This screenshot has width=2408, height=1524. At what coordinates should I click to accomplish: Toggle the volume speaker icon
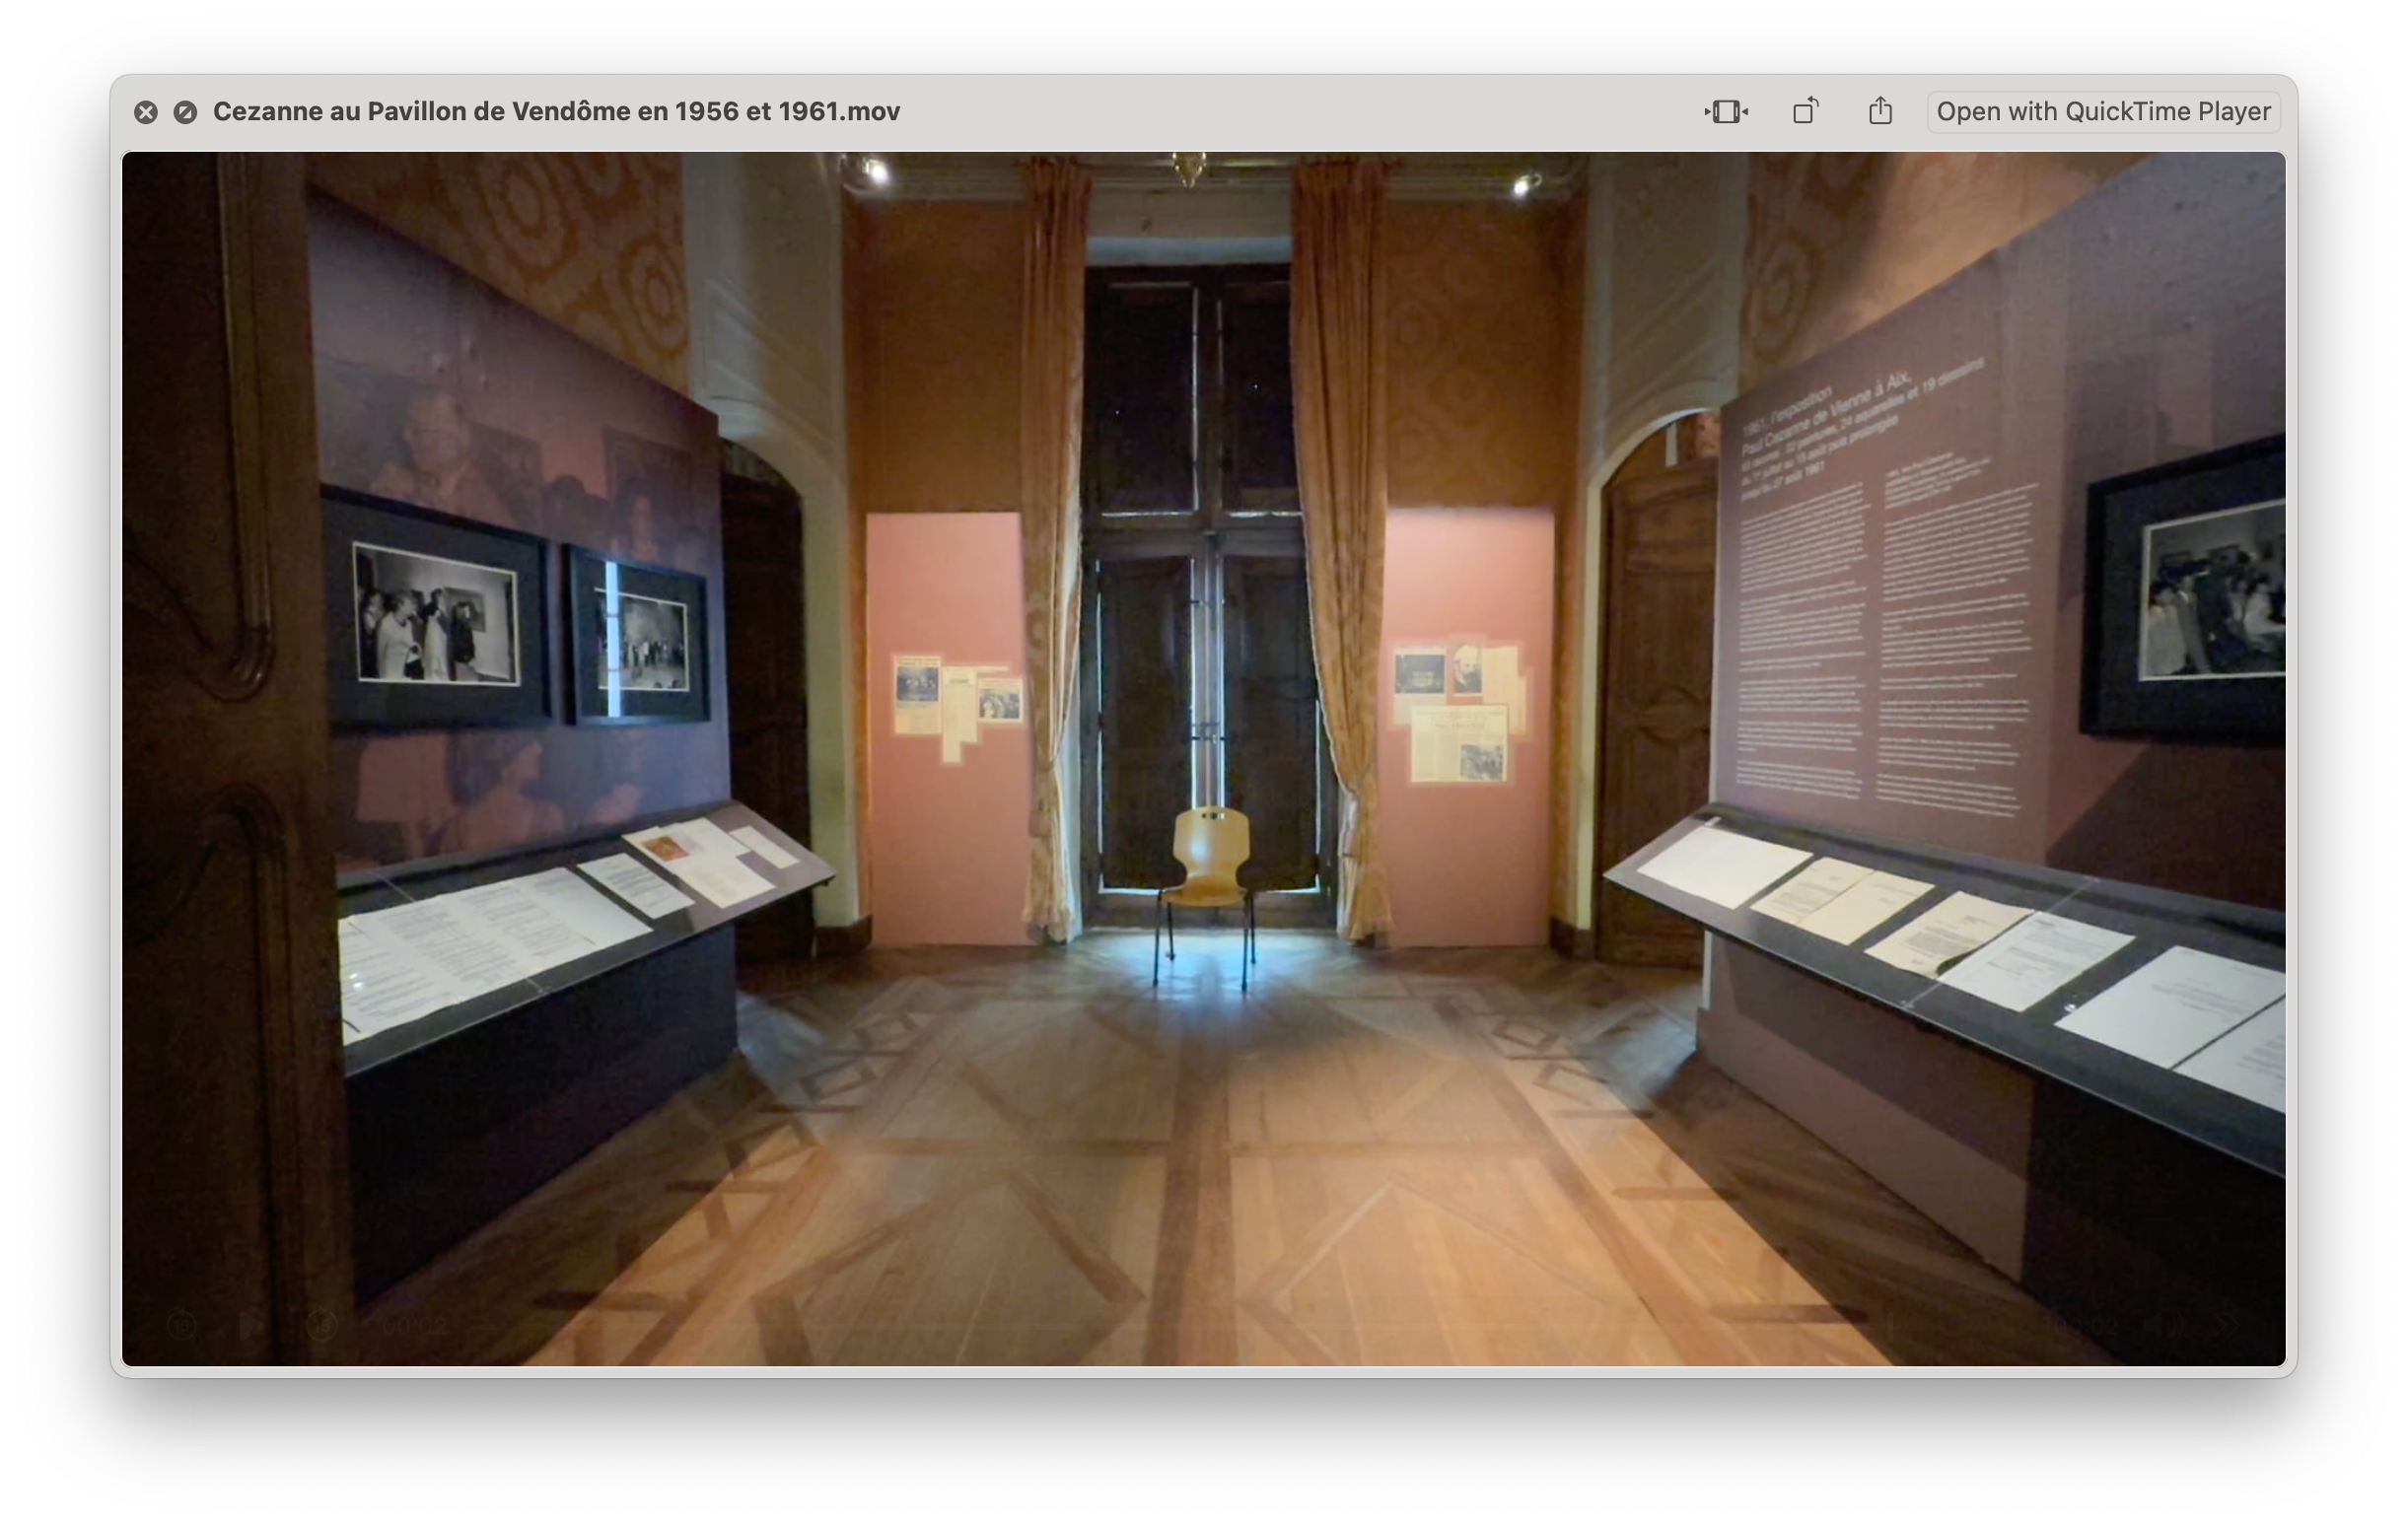(x=2165, y=1326)
